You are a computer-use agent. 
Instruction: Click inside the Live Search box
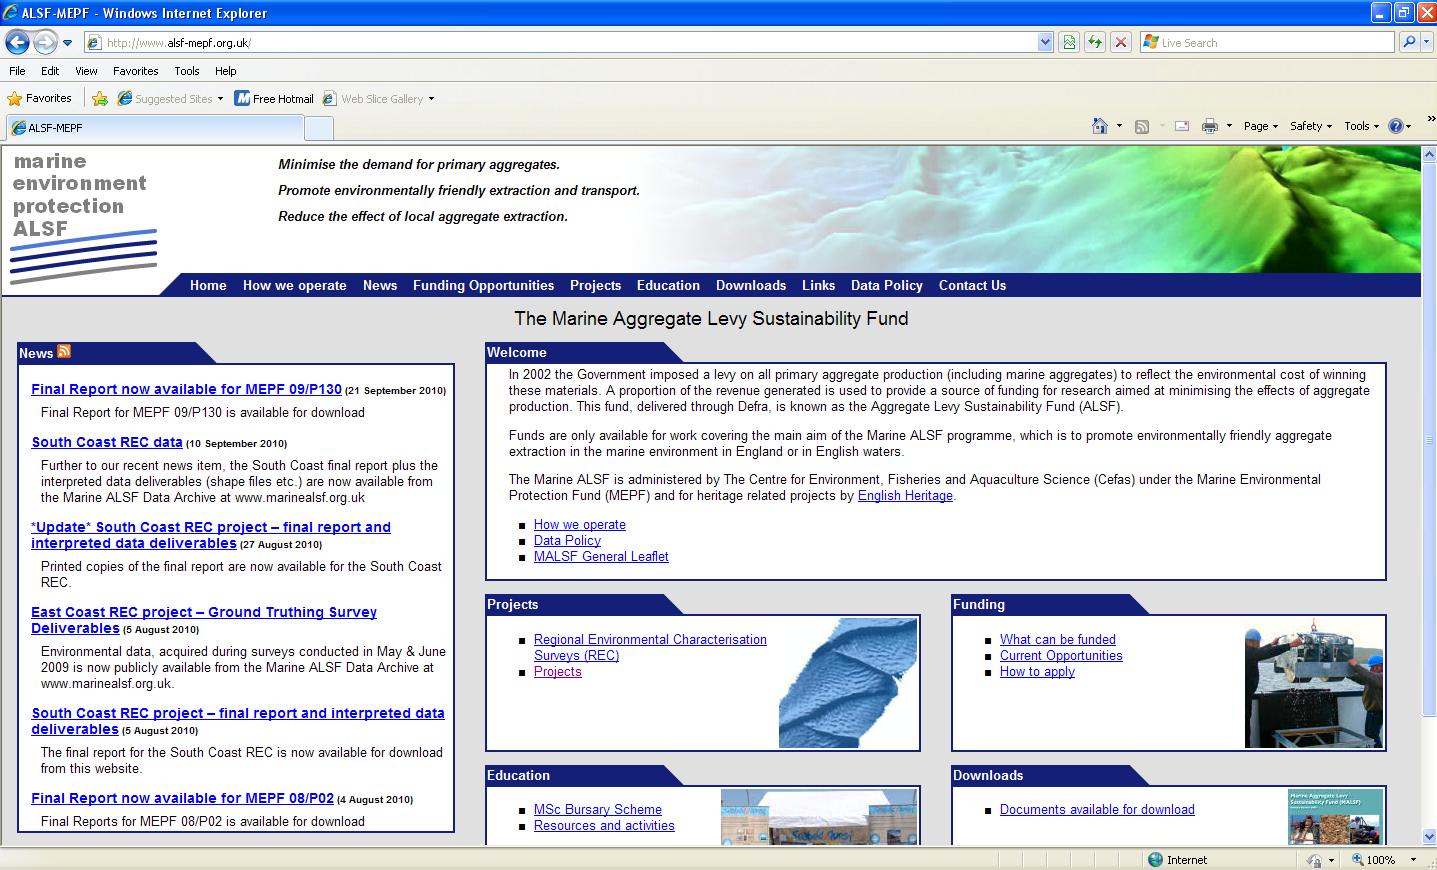coord(1270,42)
